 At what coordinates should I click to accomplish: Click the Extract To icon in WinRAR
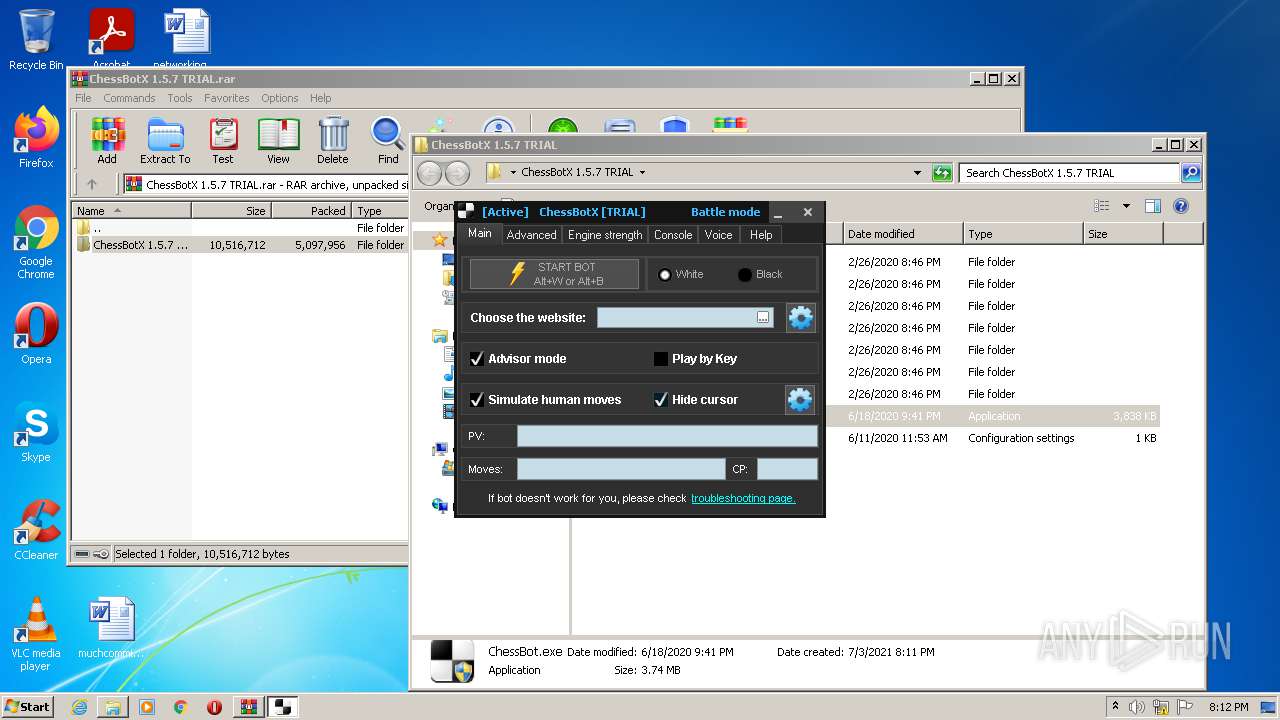165,140
